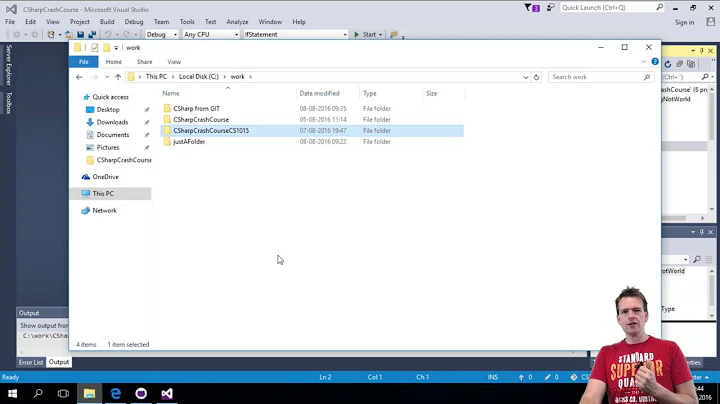Open the Analyze menu in Visual Studio

[x=237, y=21]
